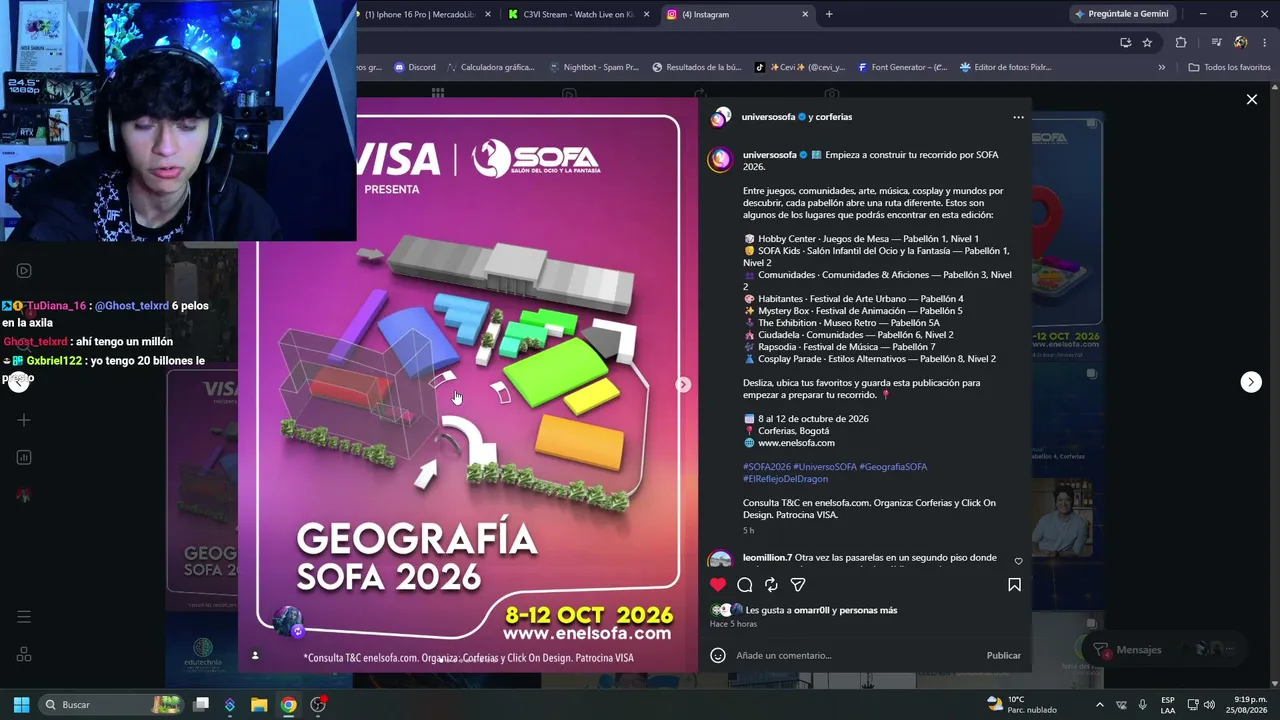Bookmark this page with the star icon
This screenshot has height=720, width=1280.
tap(1147, 42)
